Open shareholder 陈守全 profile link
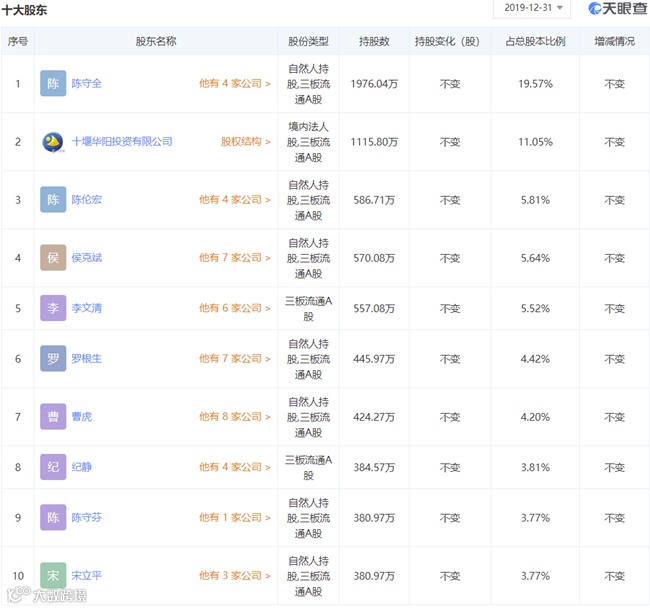Screen dimensions: 650x609 [87, 83]
